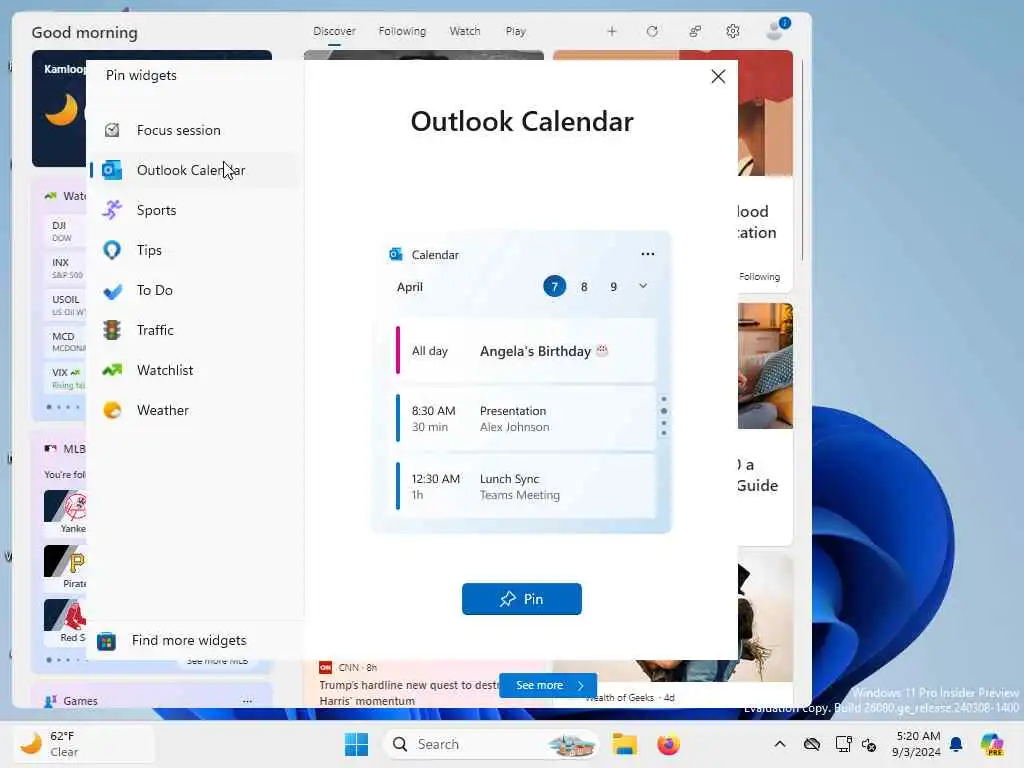Open the feed personalization icon beside refresh
This screenshot has height=768, width=1024.
click(695, 31)
